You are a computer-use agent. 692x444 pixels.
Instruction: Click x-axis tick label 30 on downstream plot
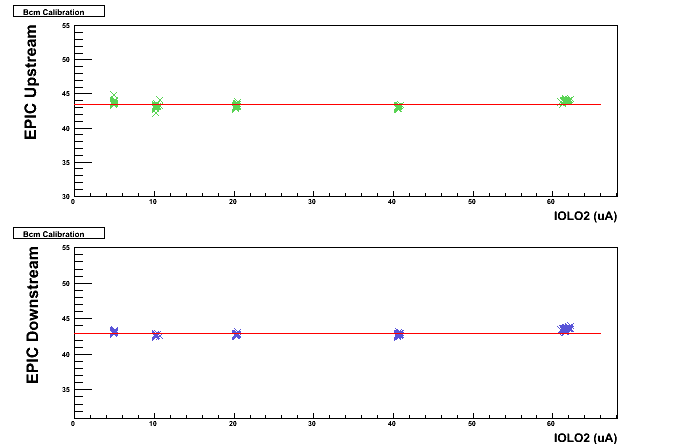click(312, 424)
